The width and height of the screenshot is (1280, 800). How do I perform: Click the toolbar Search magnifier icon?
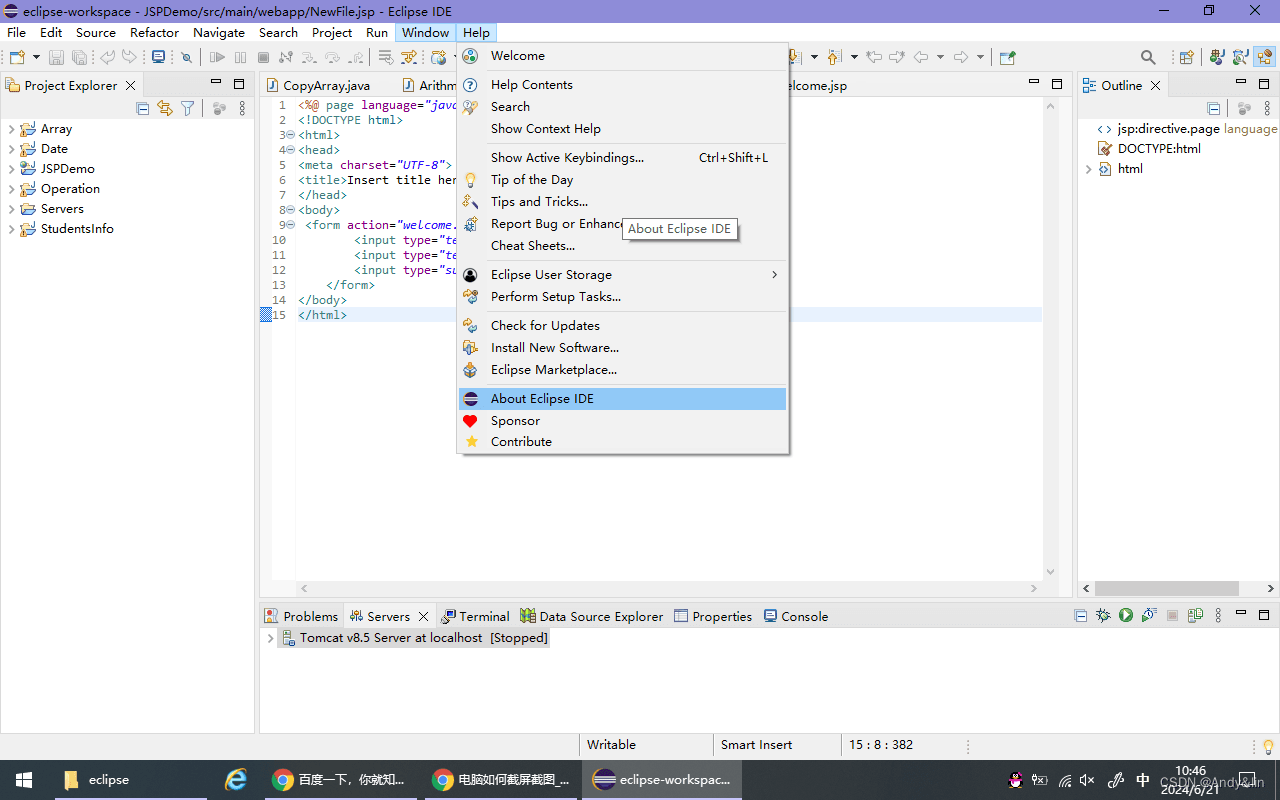(x=1148, y=58)
